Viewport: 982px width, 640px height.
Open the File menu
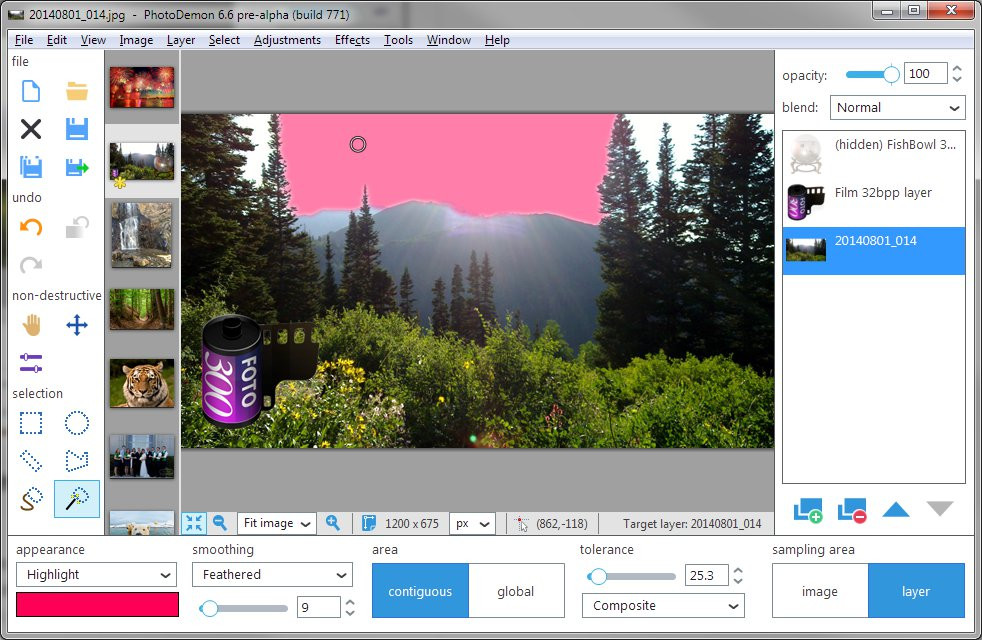click(x=24, y=39)
